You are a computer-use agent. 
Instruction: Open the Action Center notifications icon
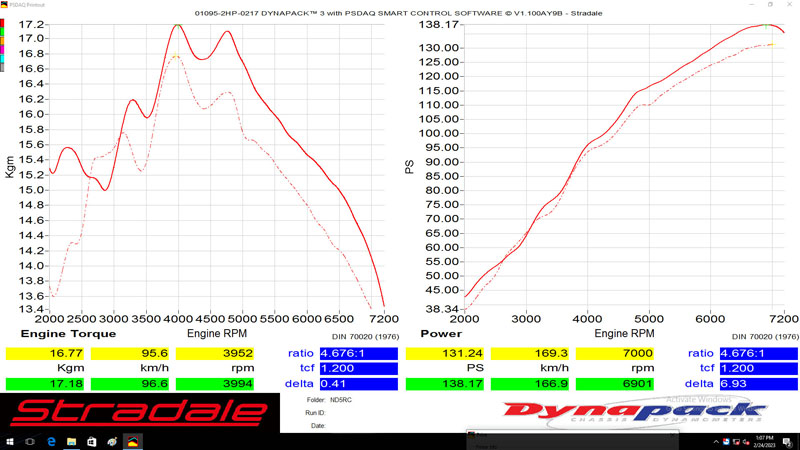788,442
